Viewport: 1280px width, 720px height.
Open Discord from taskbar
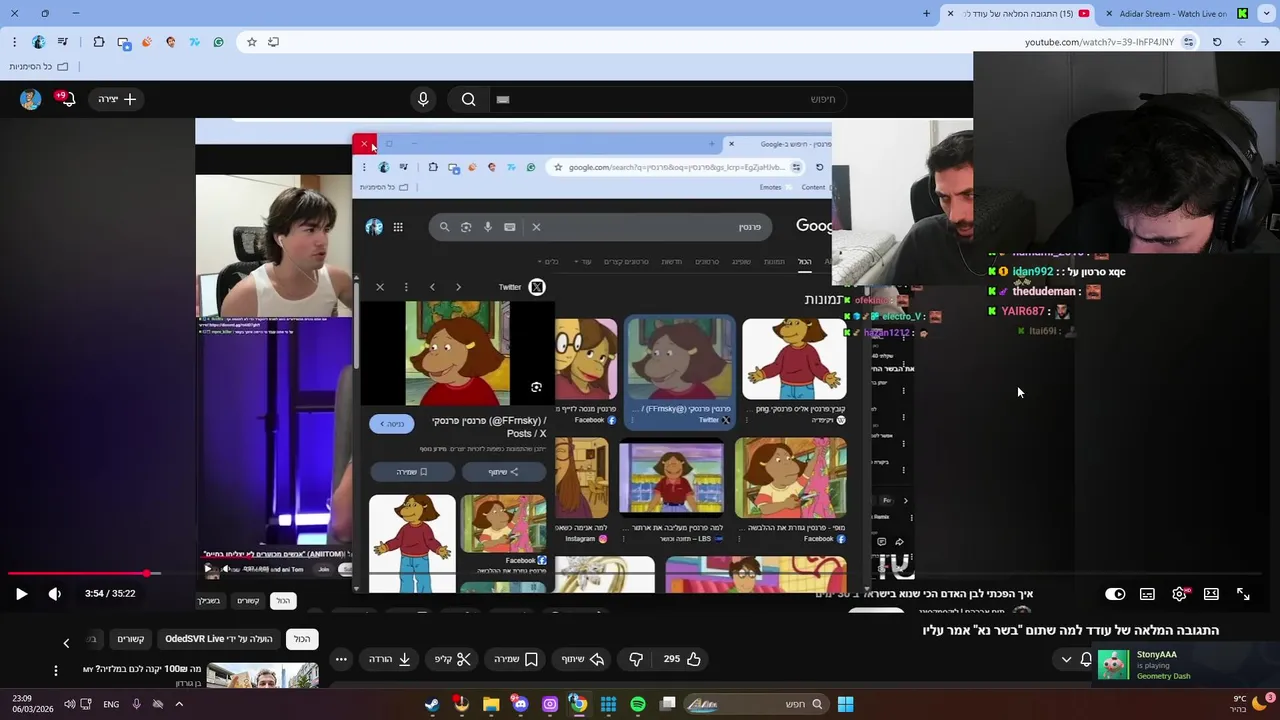pyautogui.click(x=520, y=704)
